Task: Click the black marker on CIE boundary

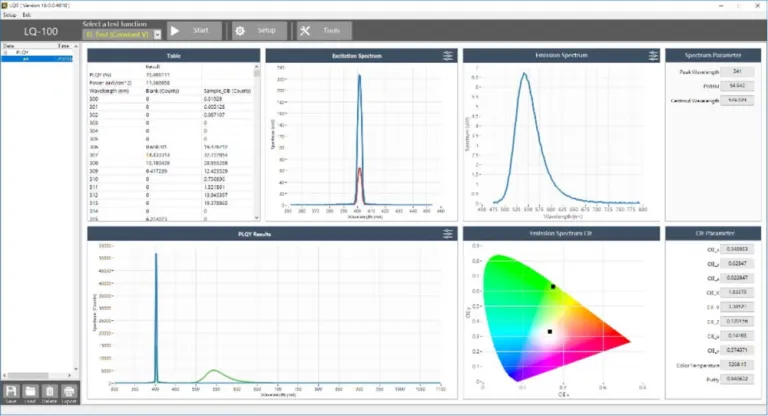Action: (553, 287)
